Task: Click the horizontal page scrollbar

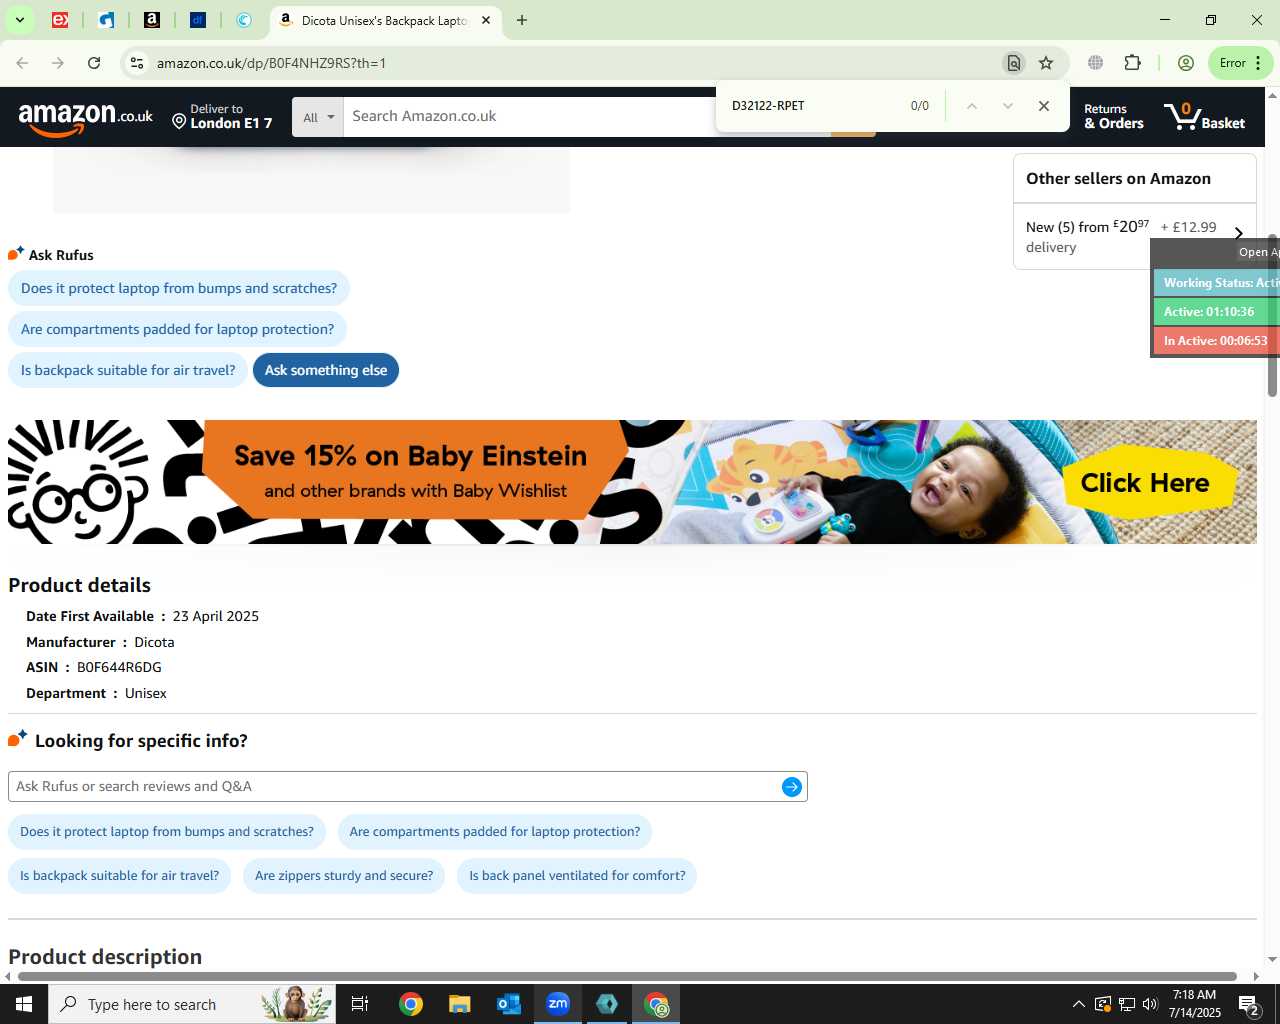Action: click(x=628, y=976)
